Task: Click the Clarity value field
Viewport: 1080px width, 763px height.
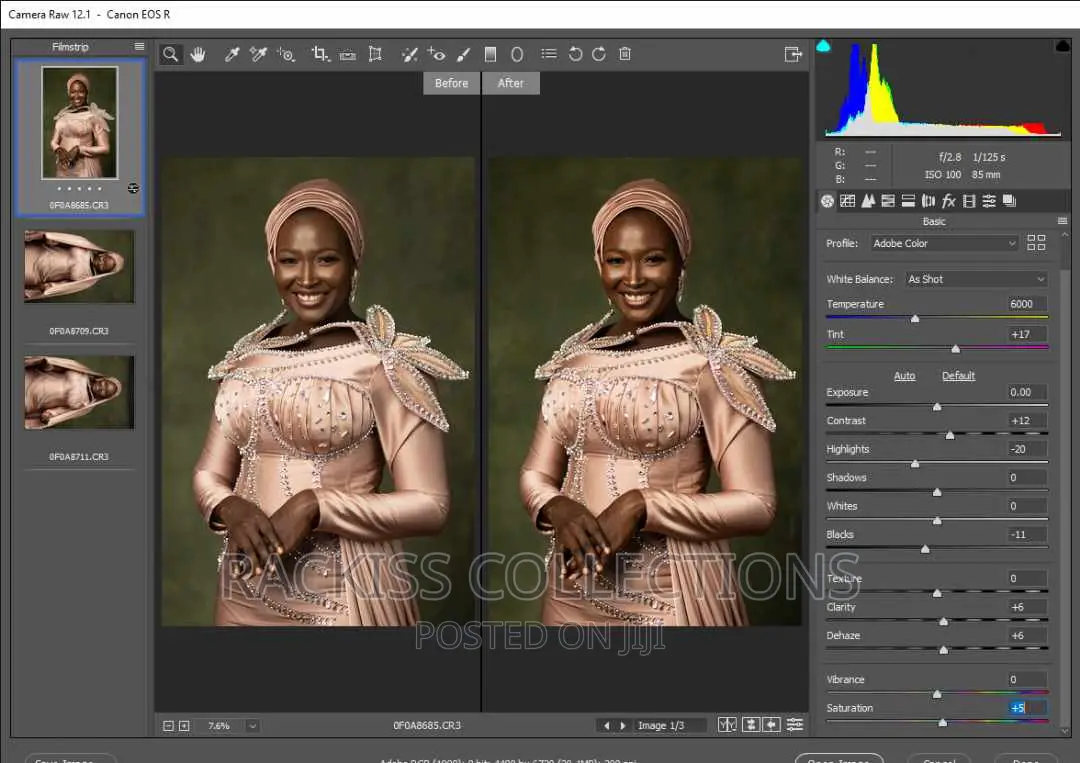Action: click(1026, 607)
